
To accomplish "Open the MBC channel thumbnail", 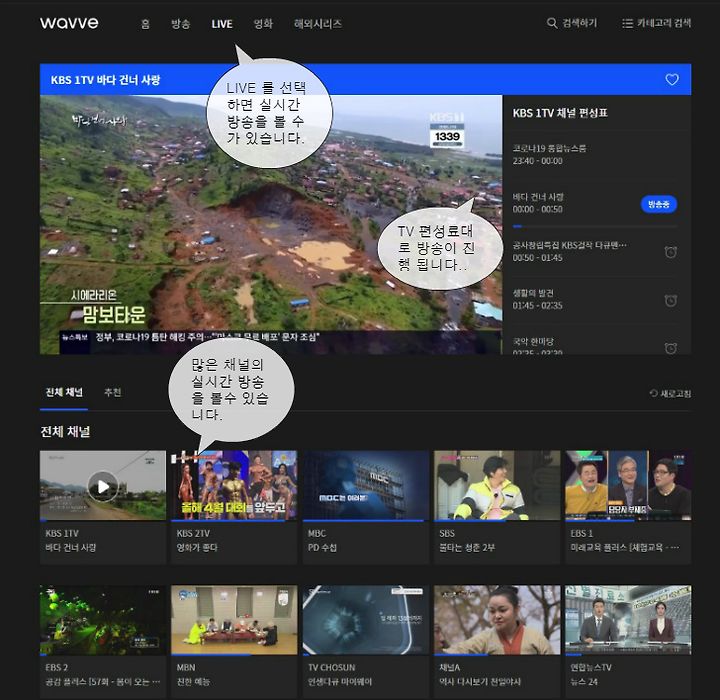I will [366, 485].
